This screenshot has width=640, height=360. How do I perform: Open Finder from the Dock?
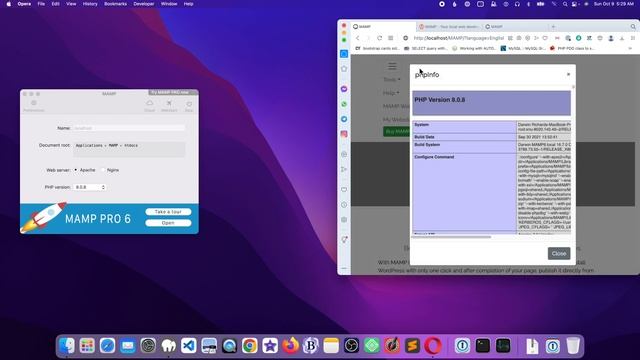click(67, 346)
